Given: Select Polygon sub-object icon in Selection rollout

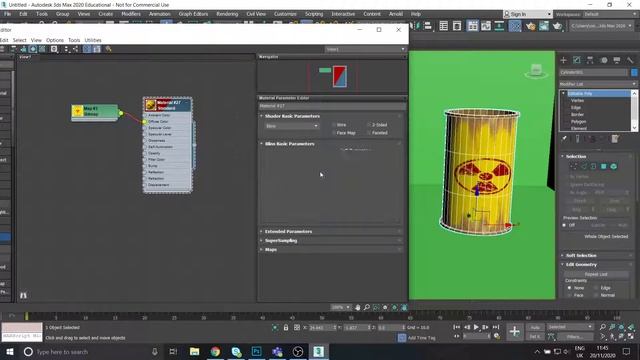Looking at the screenshot, I should coord(604,167).
